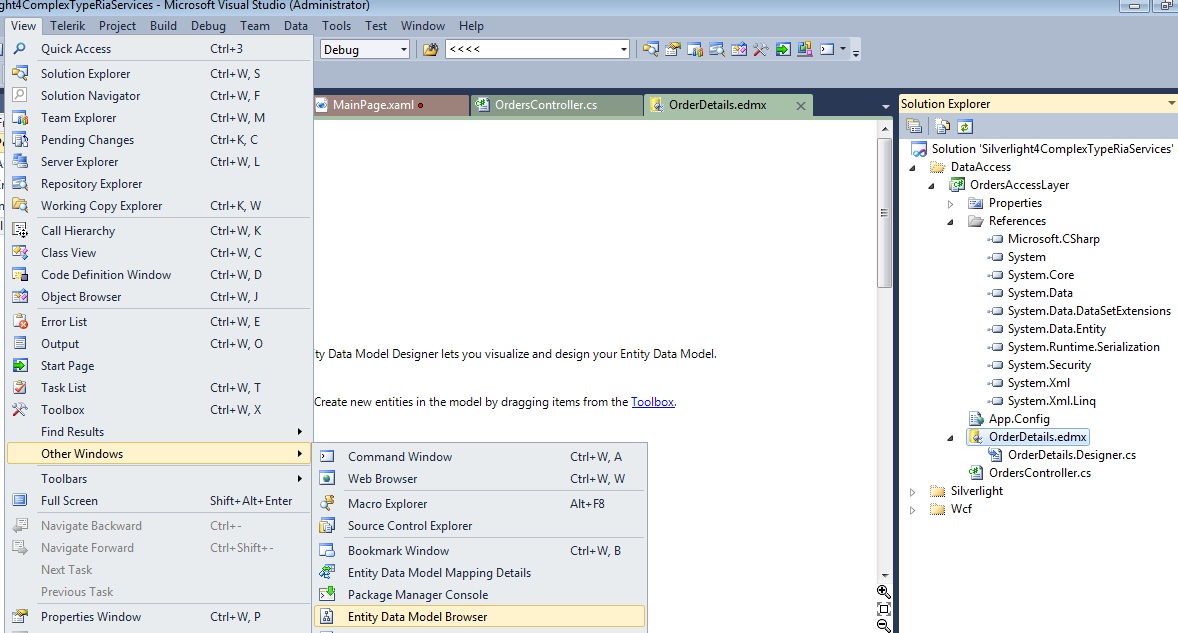Open the active documents list dropdown arrow
Screen dimensions: 1178x633
tap(886, 107)
